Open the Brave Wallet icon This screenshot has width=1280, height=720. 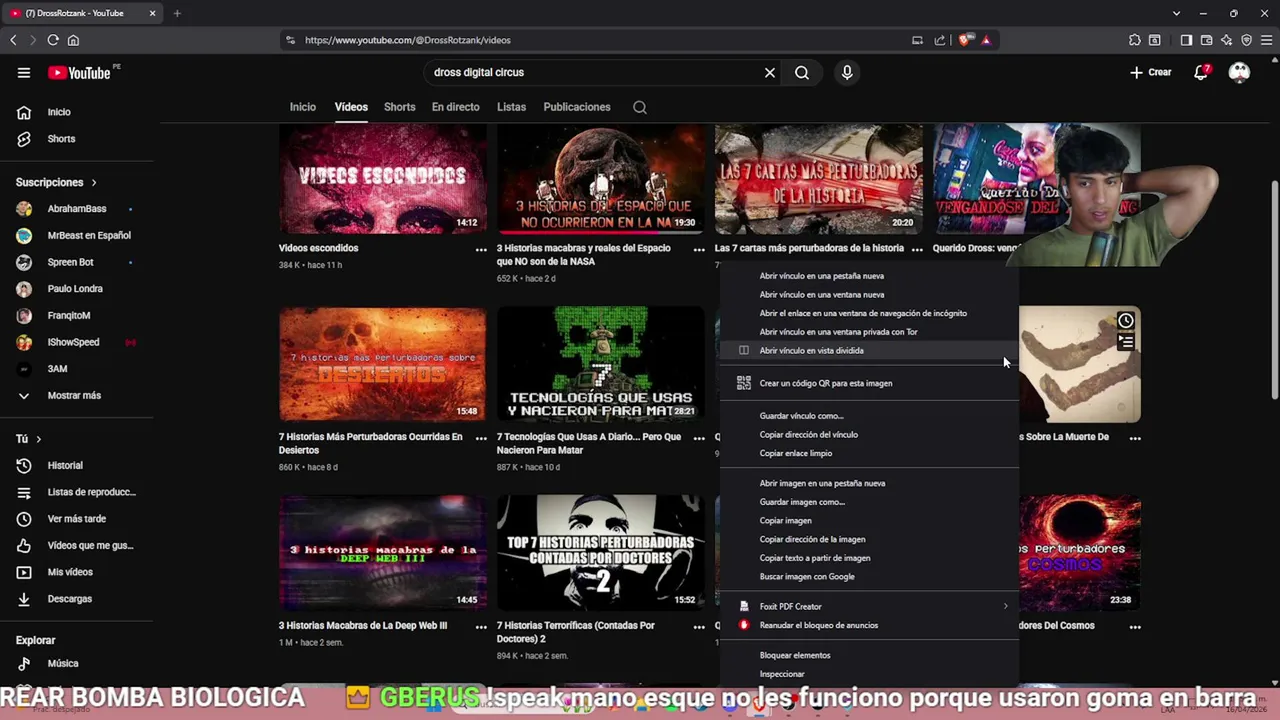[x=1206, y=40]
